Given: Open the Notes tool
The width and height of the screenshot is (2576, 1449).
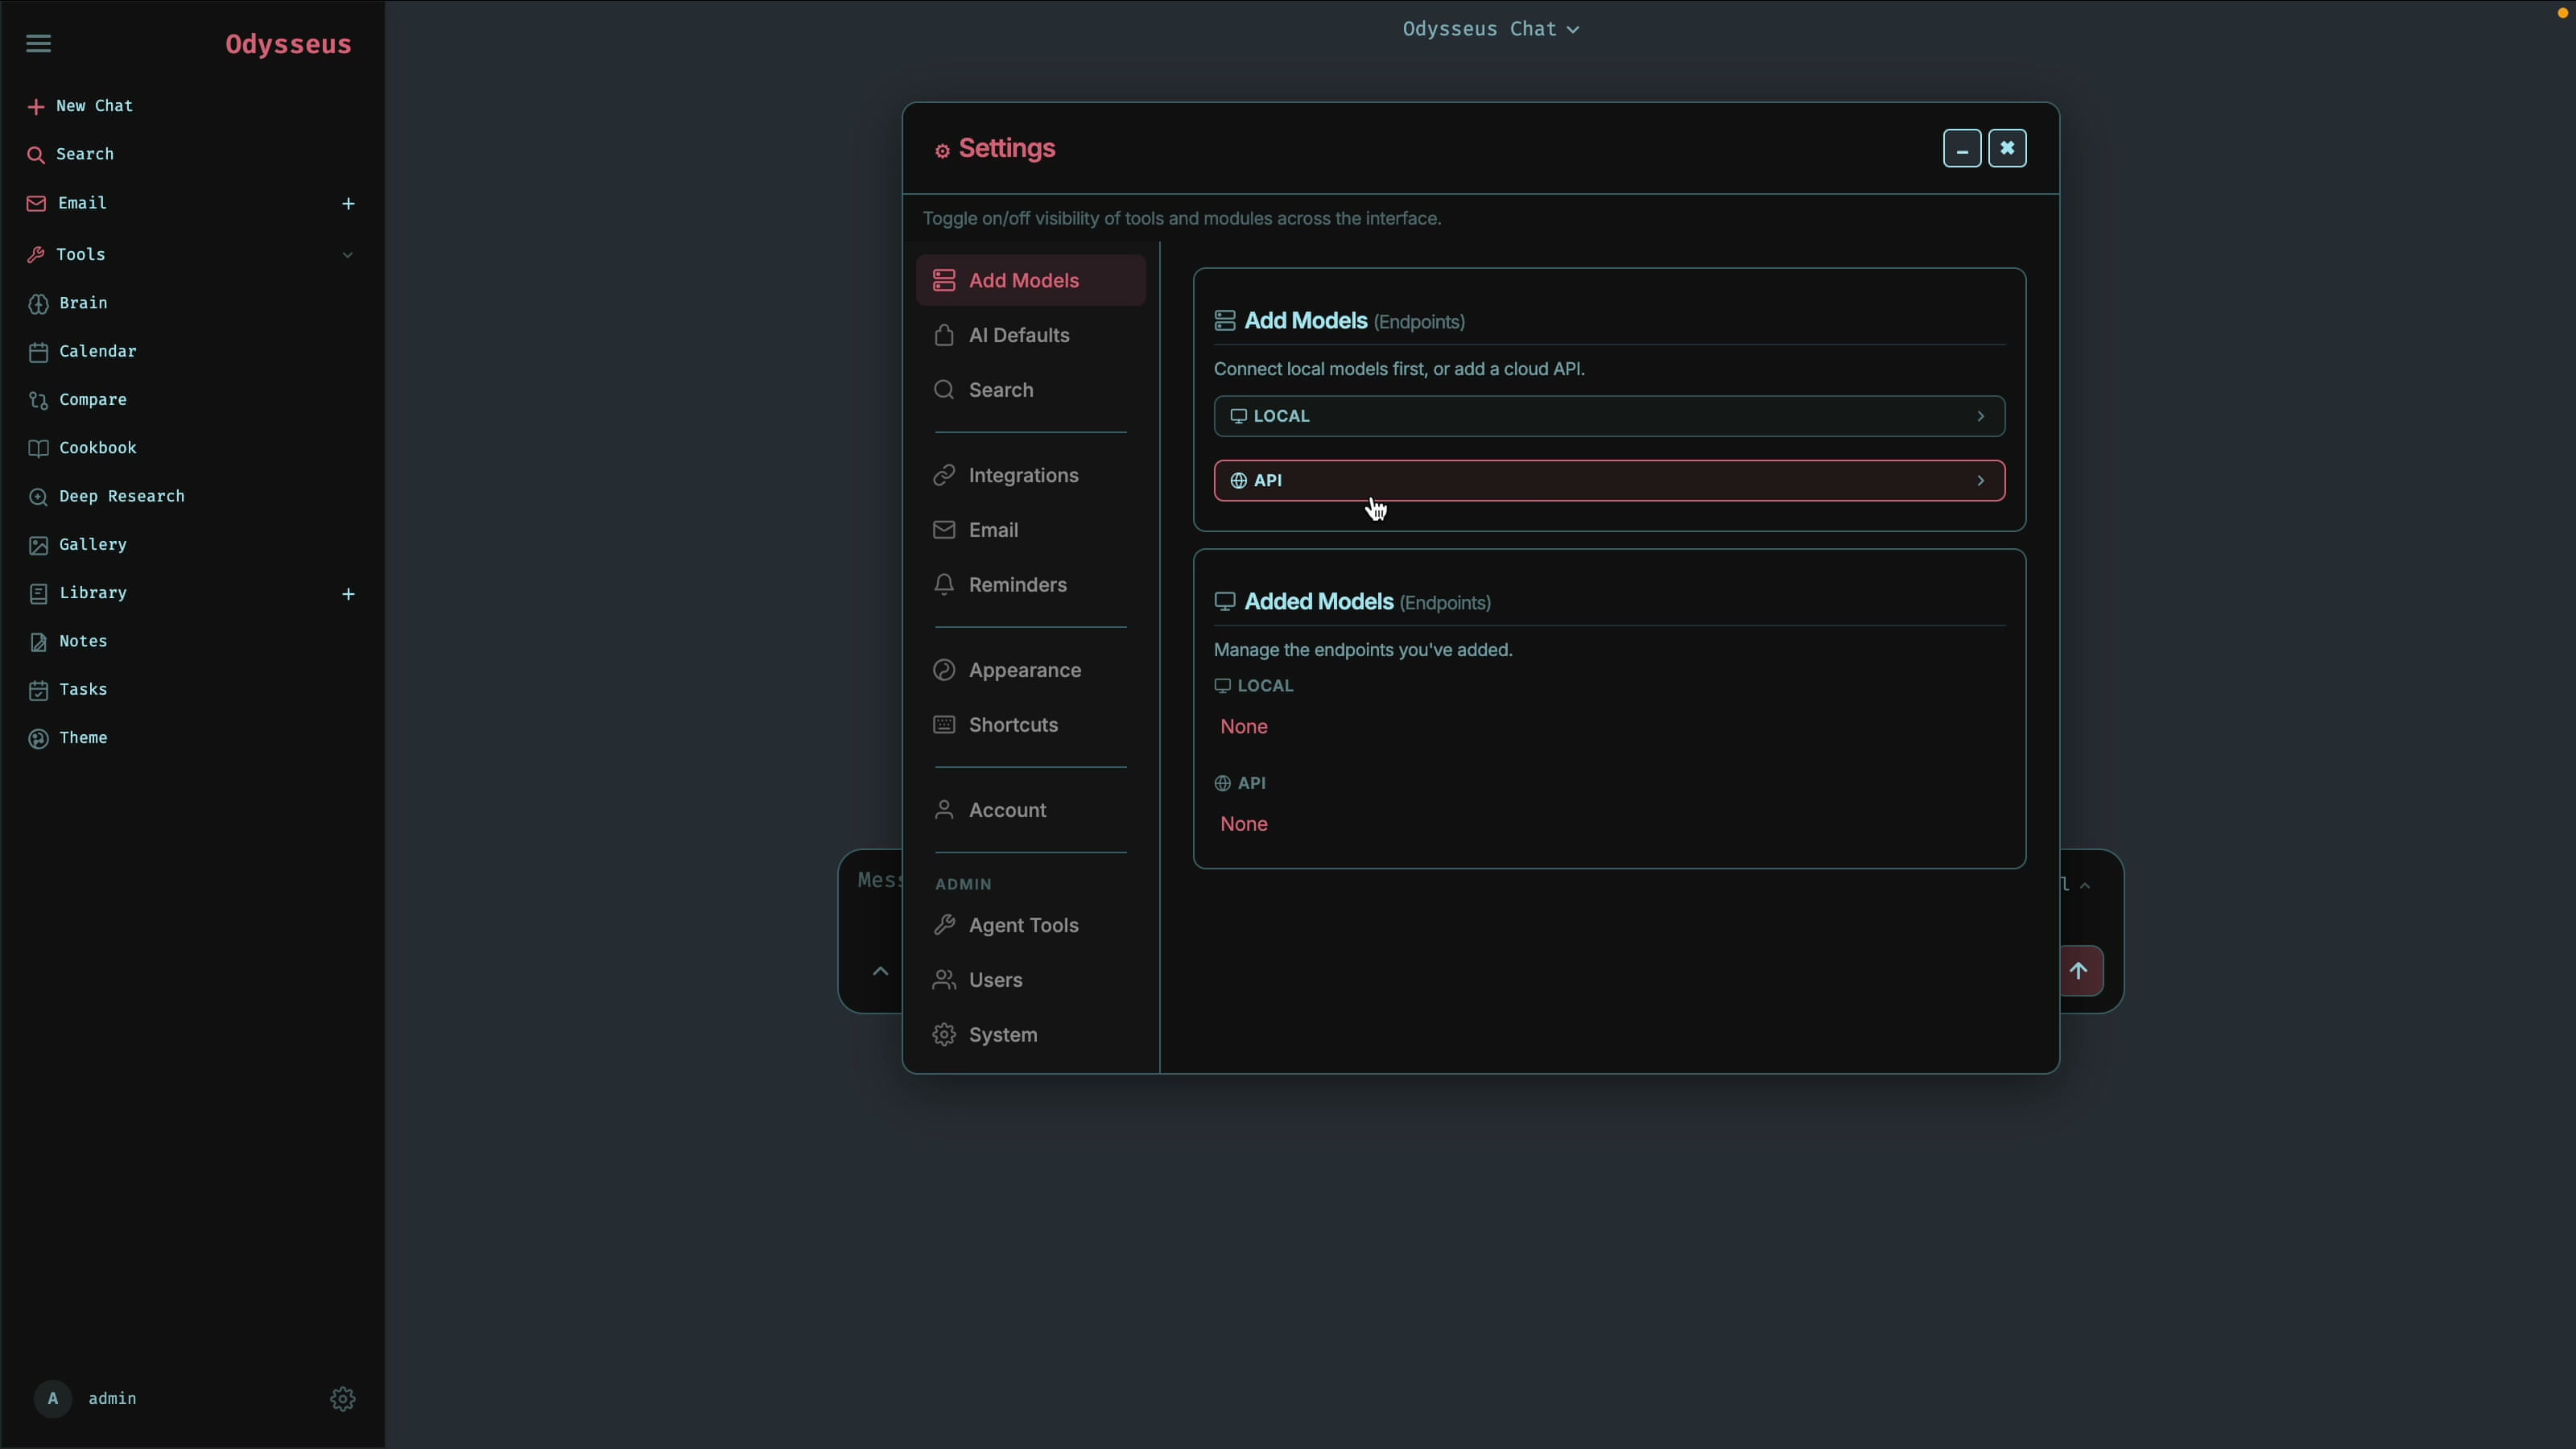Looking at the screenshot, I should (68, 641).
